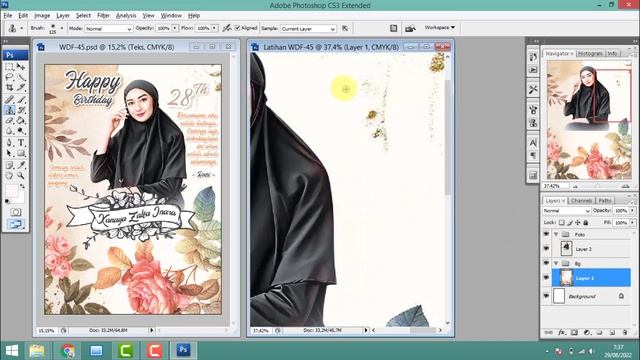Select the Paint Bucket tool
640x360 pixels.
21,120
